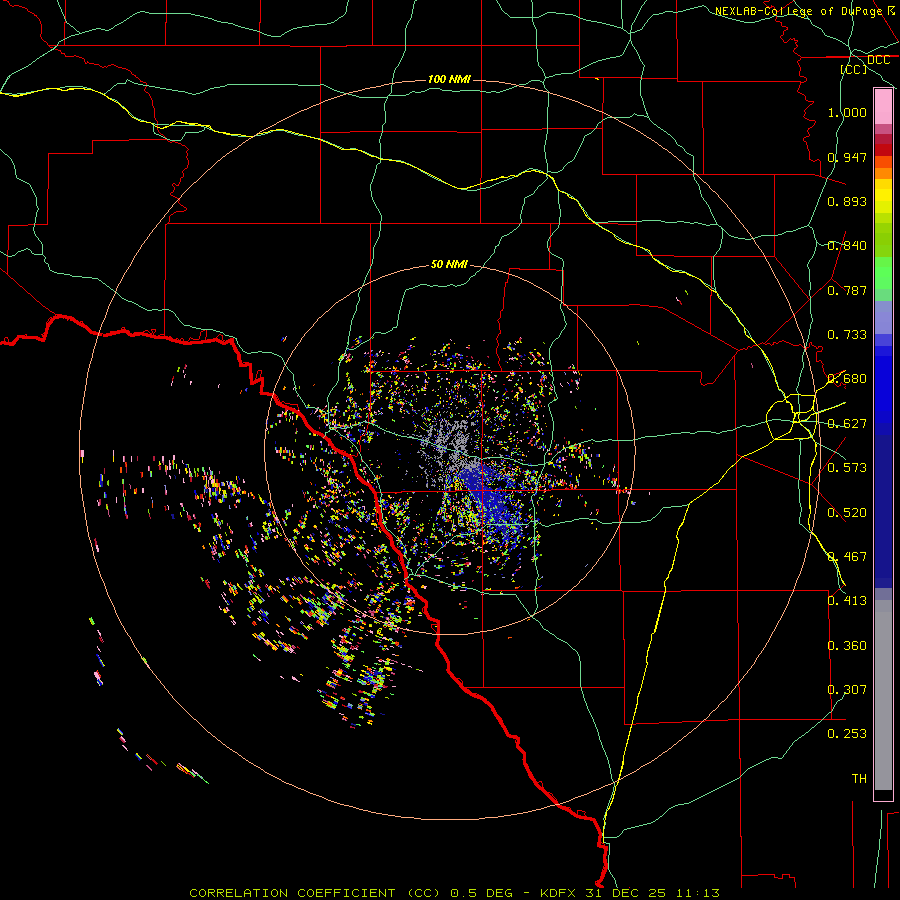The width and height of the screenshot is (900, 900).
Task: Select the 0.840 scale value
Action: click(847, 246)
